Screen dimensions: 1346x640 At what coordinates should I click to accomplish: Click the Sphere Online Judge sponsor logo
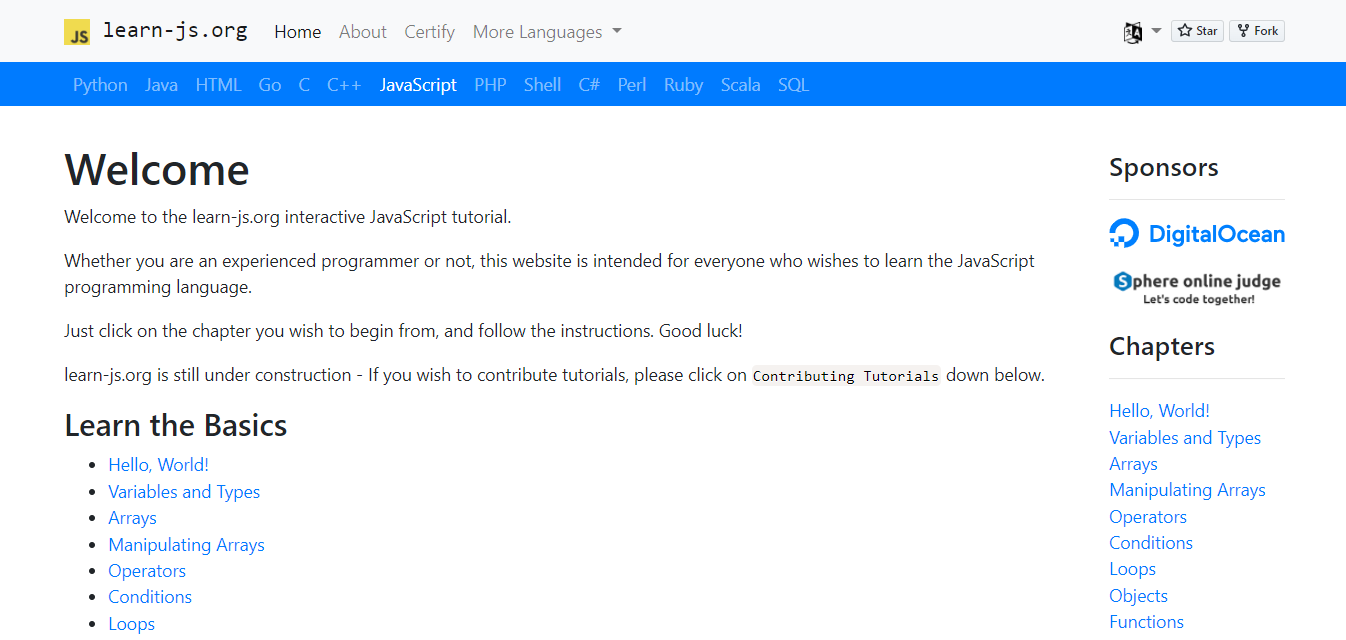tap(1196, 286)
